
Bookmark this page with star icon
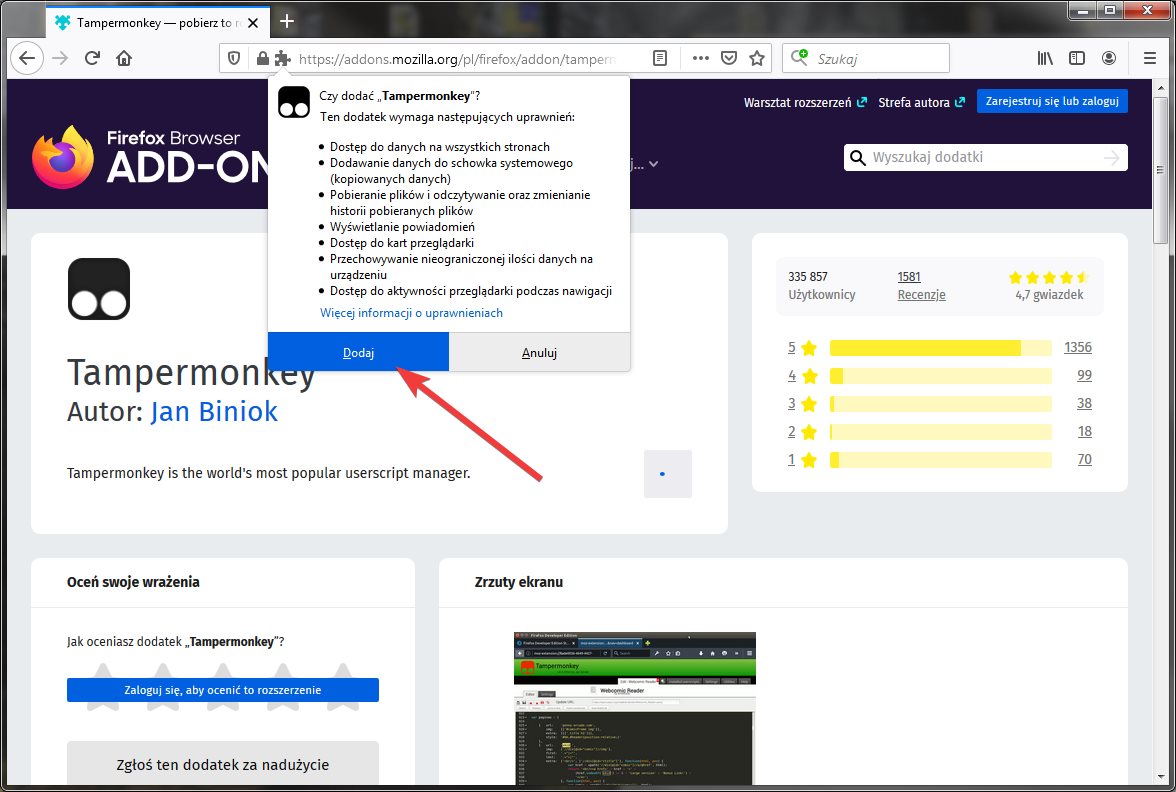point(757,58)
